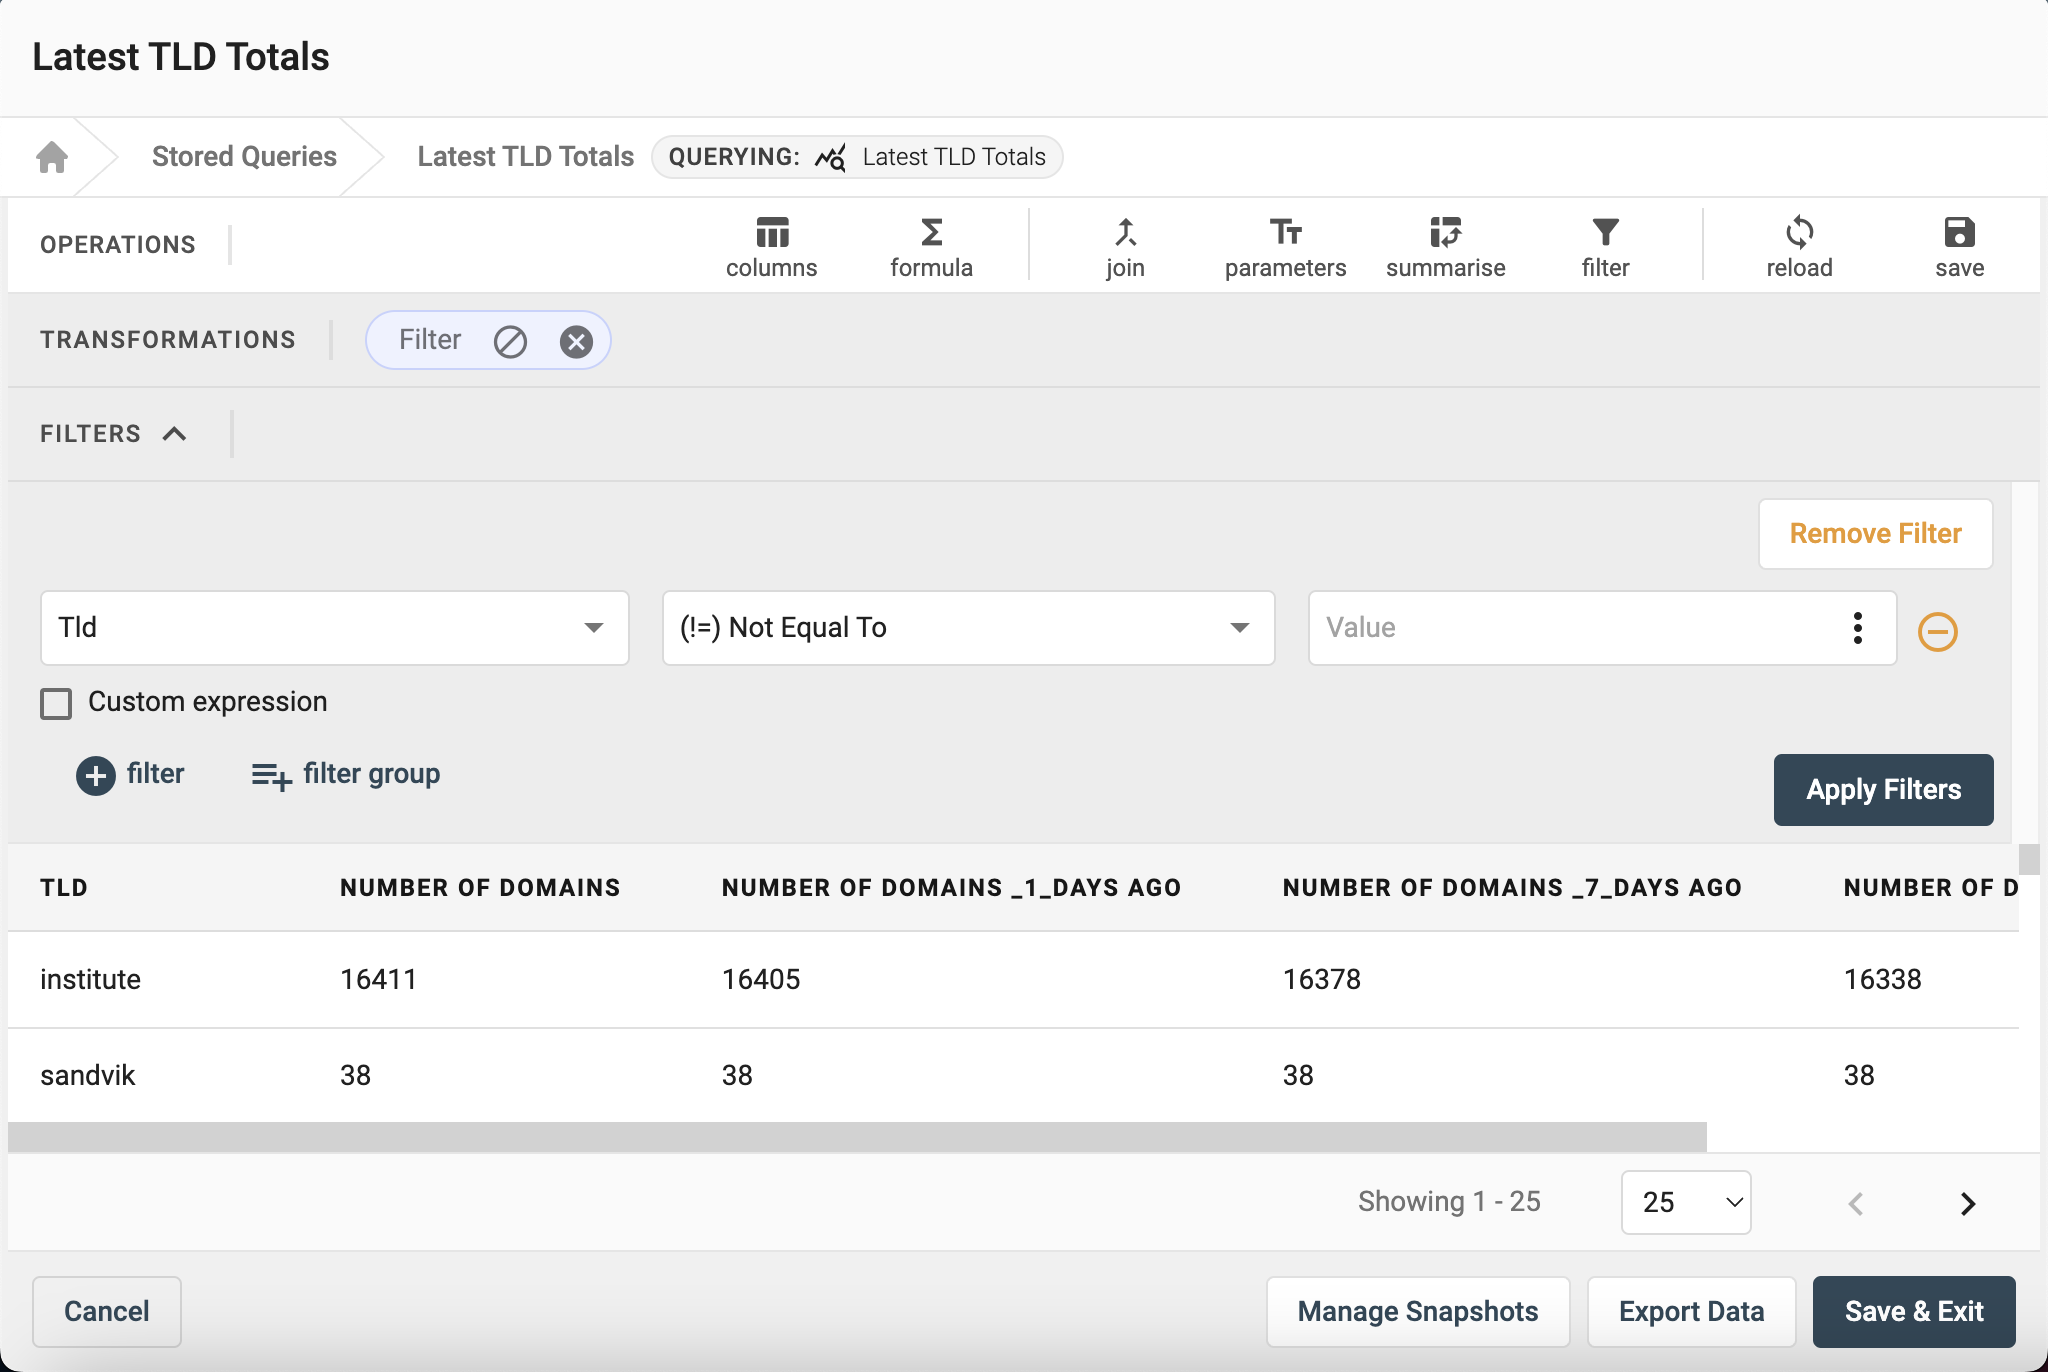Image resolution: width=2048 pixels, height=1372 pixels.
Task: Enable the Custom expression checkbox
Action: tap(56, 703)
